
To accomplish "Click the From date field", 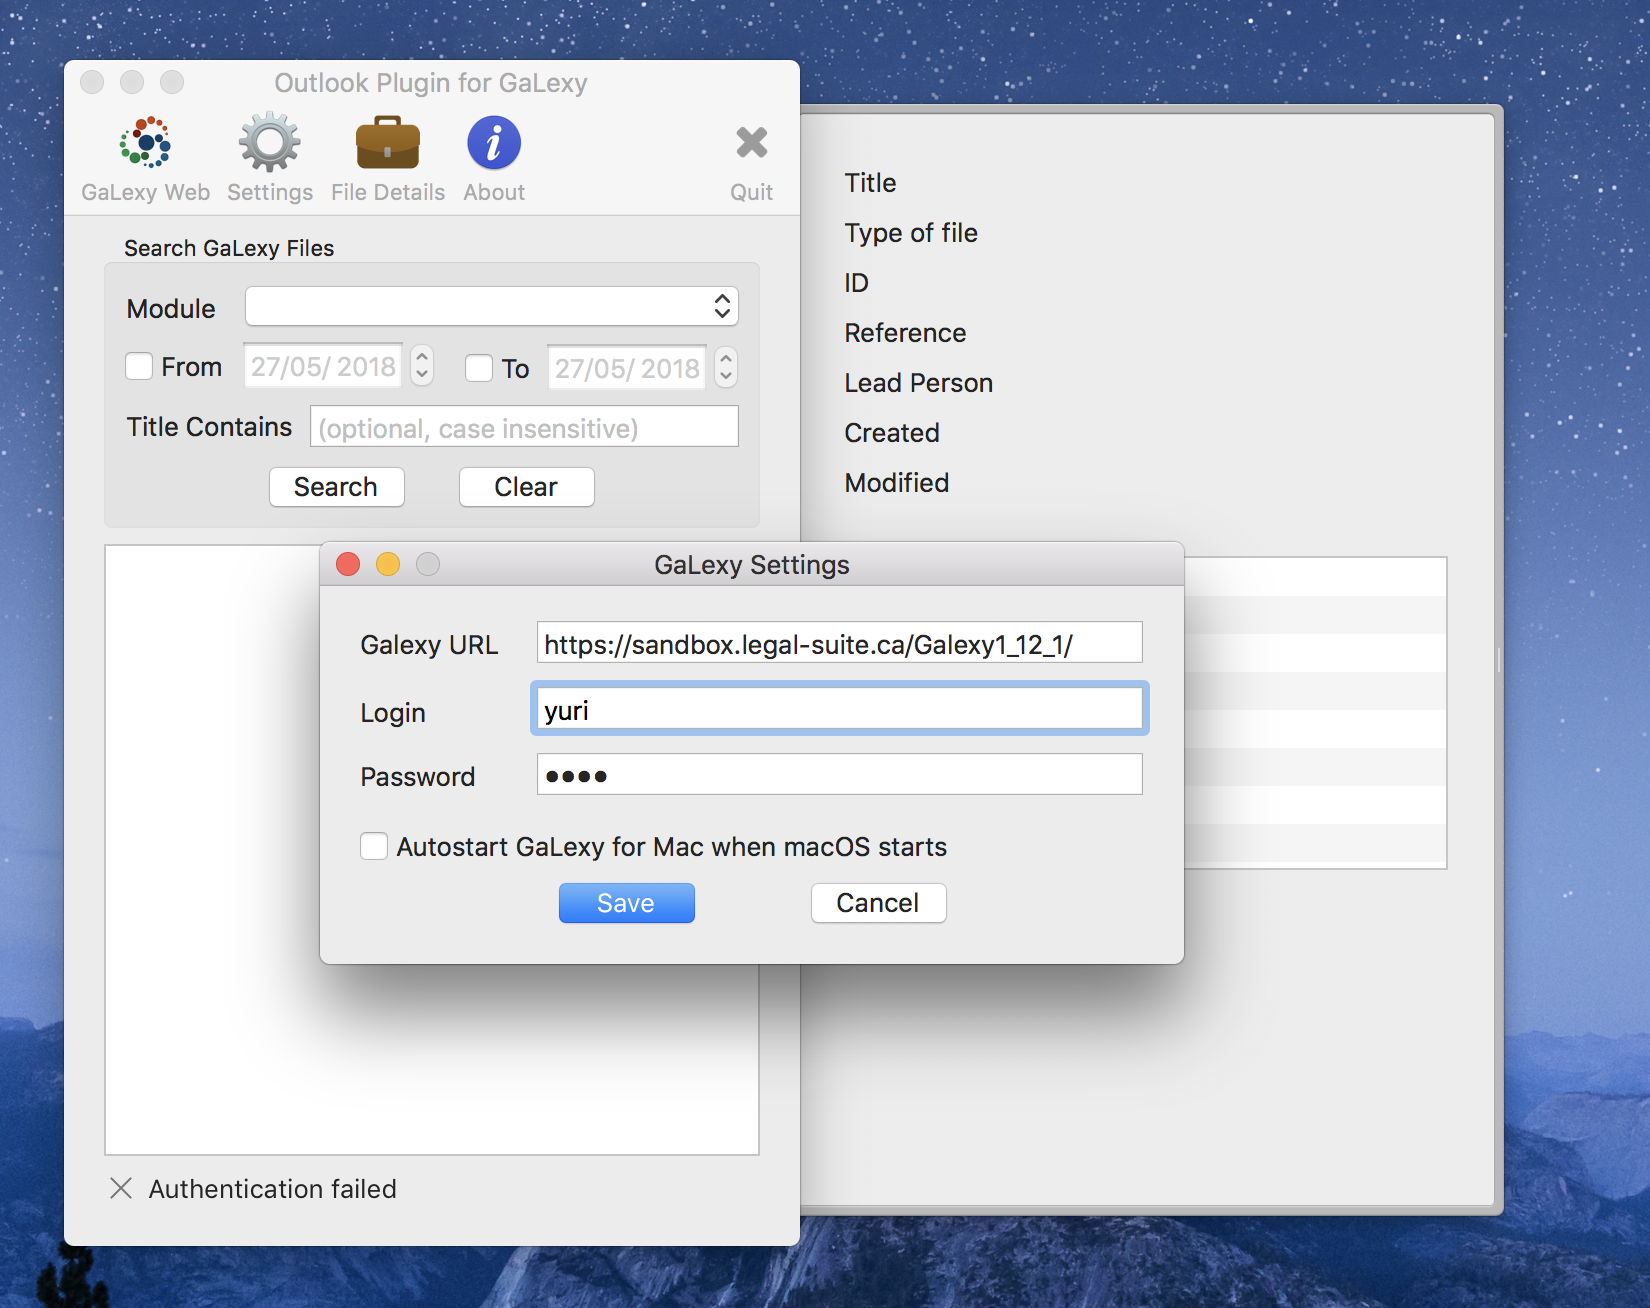I will click(x=323, y=366).
